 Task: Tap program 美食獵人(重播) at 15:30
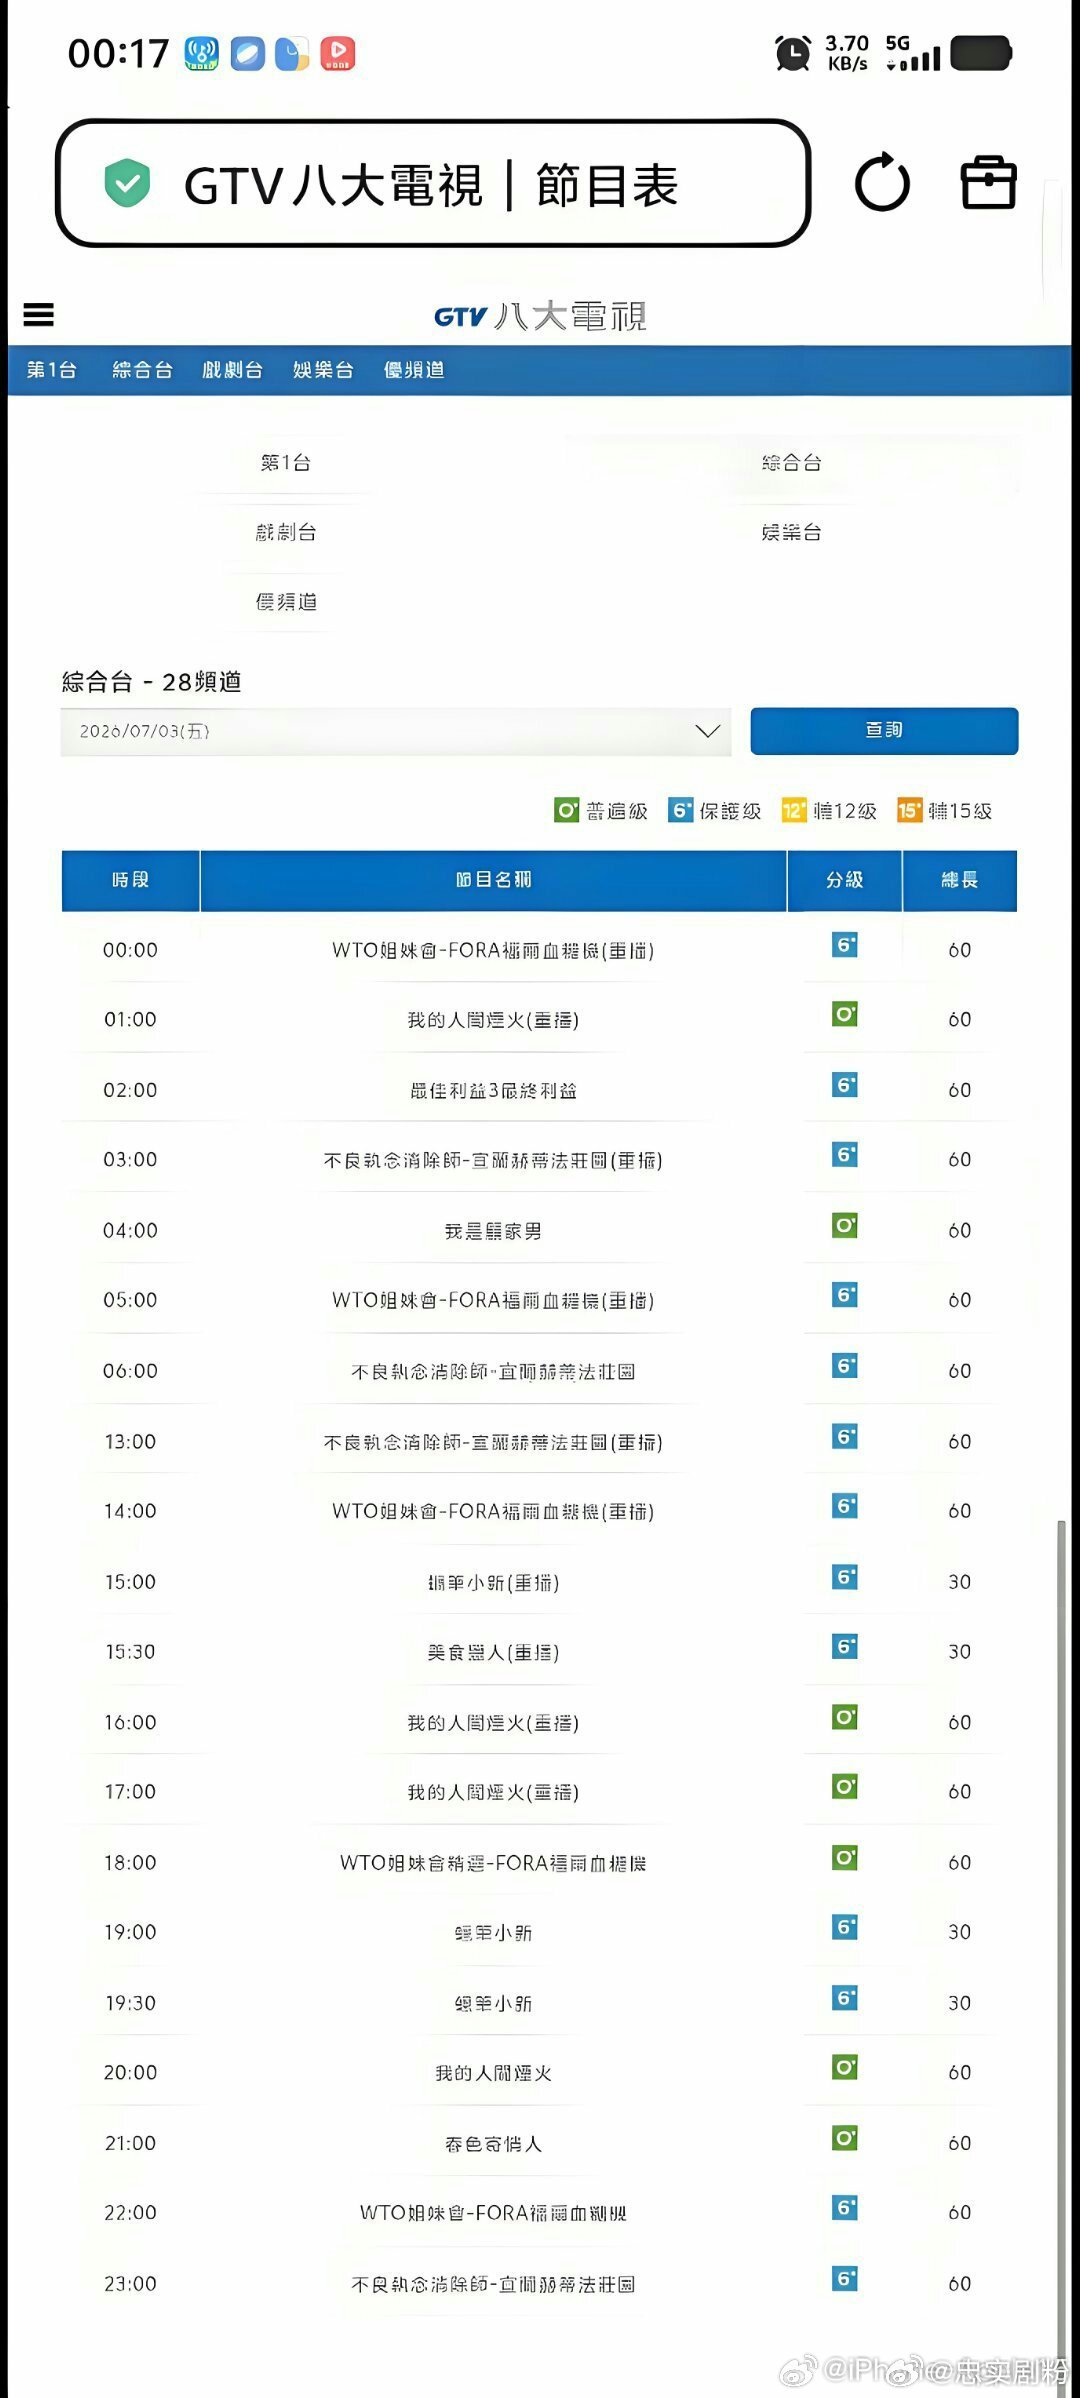(x=493, y=1653)
